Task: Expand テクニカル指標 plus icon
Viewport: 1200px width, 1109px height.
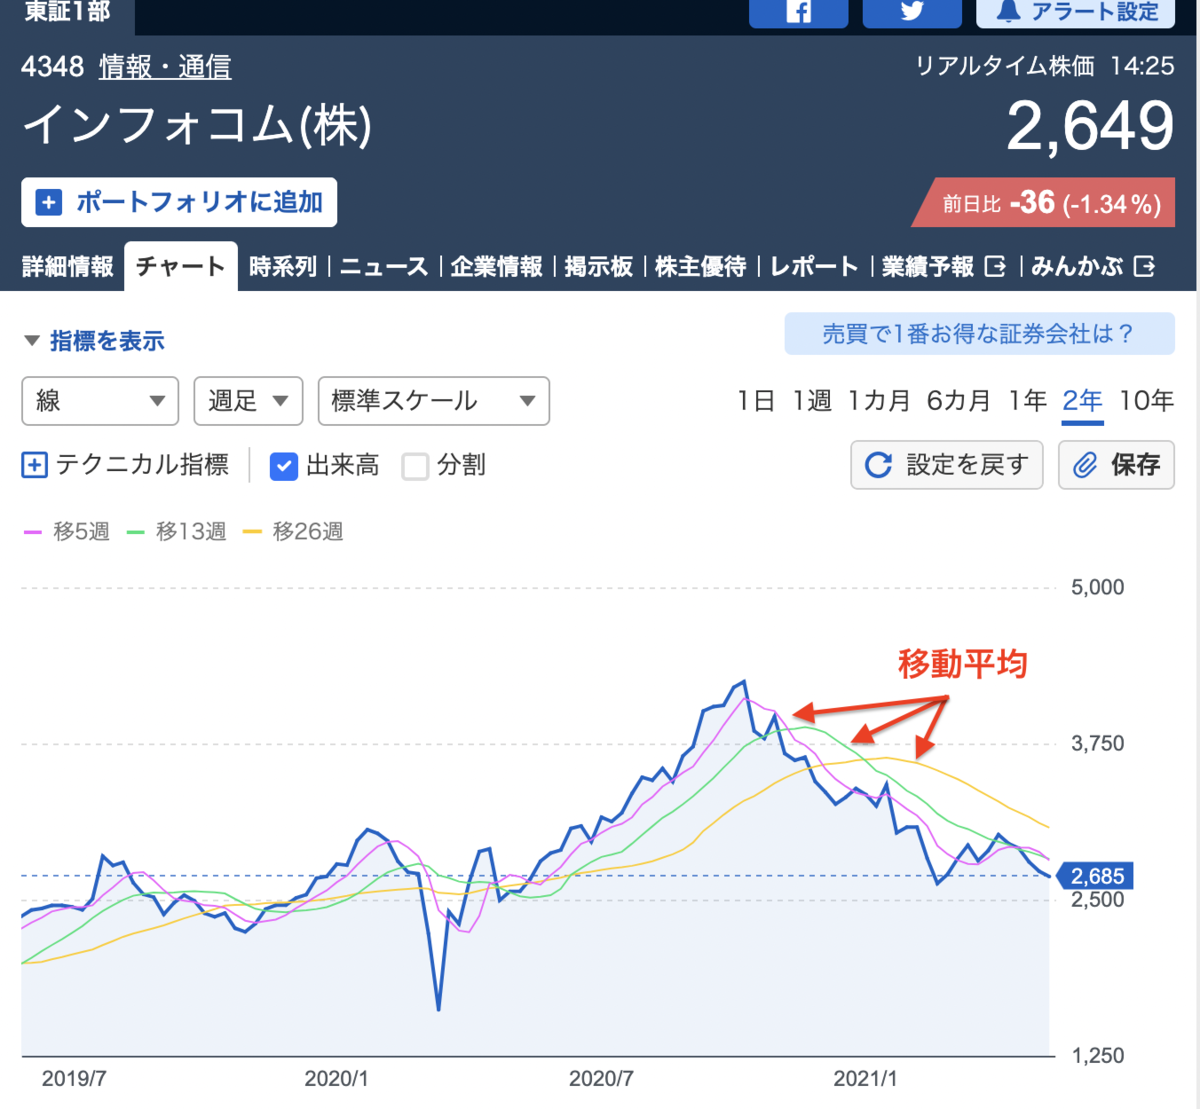Action: pos(34,465)
